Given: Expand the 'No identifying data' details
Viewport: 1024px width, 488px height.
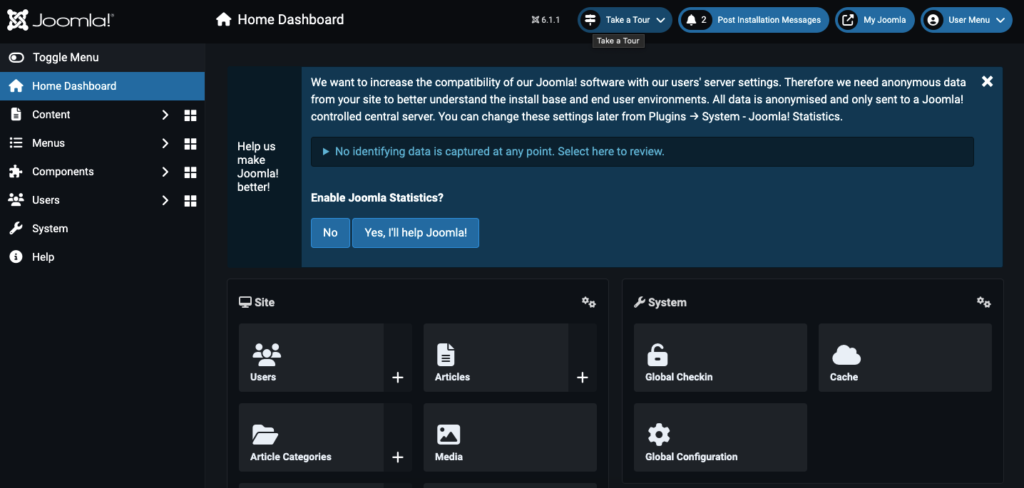Looking at the screenshot, I should coord(642,152).
